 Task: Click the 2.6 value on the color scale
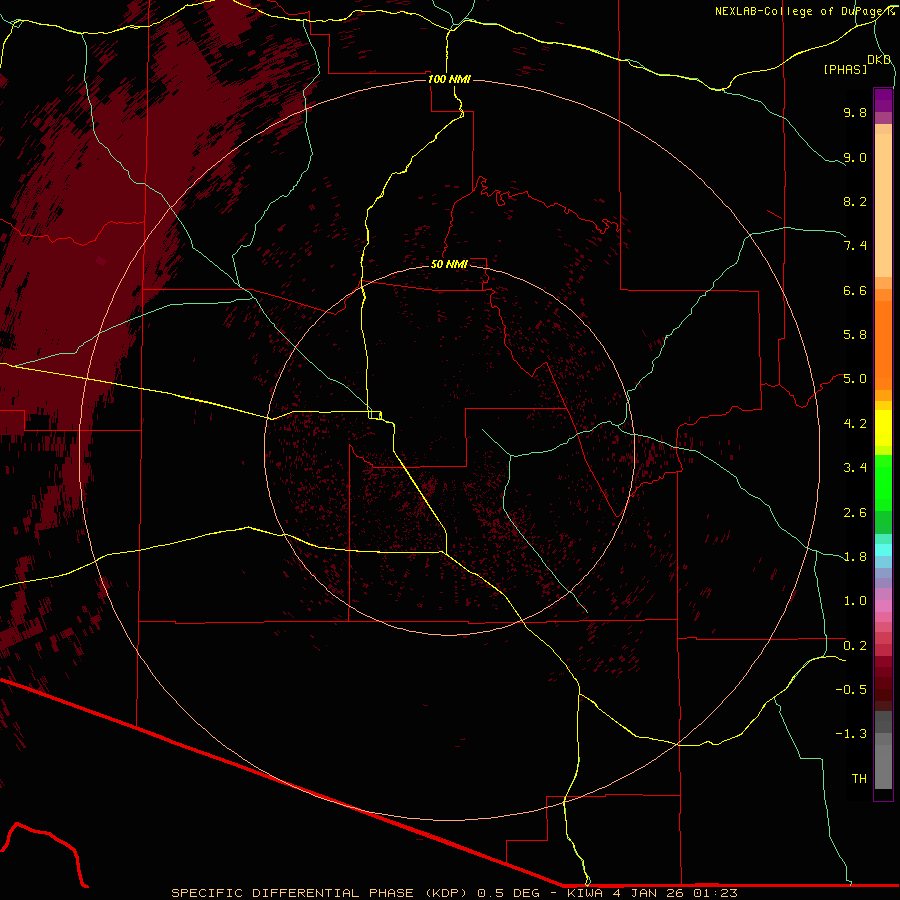pyautogui.click(x=855, y=513)
